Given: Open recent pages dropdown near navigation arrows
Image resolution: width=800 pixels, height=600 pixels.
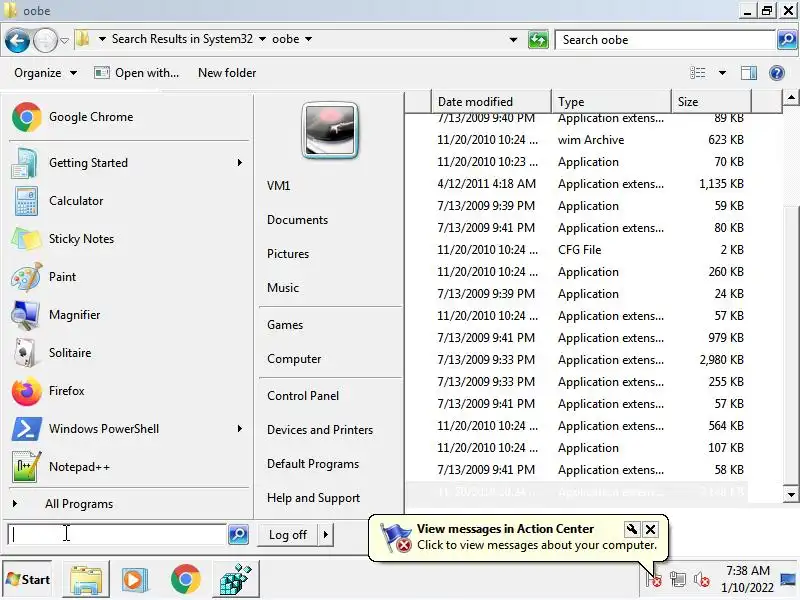Looking at the screenshot, I should pyautogui.click(x=64, y=40).
